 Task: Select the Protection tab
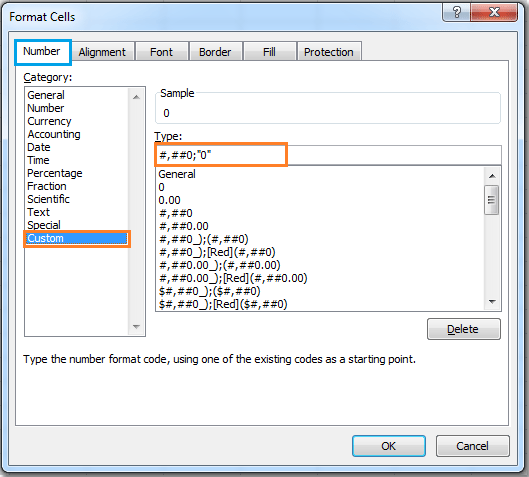click(x=329, y=52)
